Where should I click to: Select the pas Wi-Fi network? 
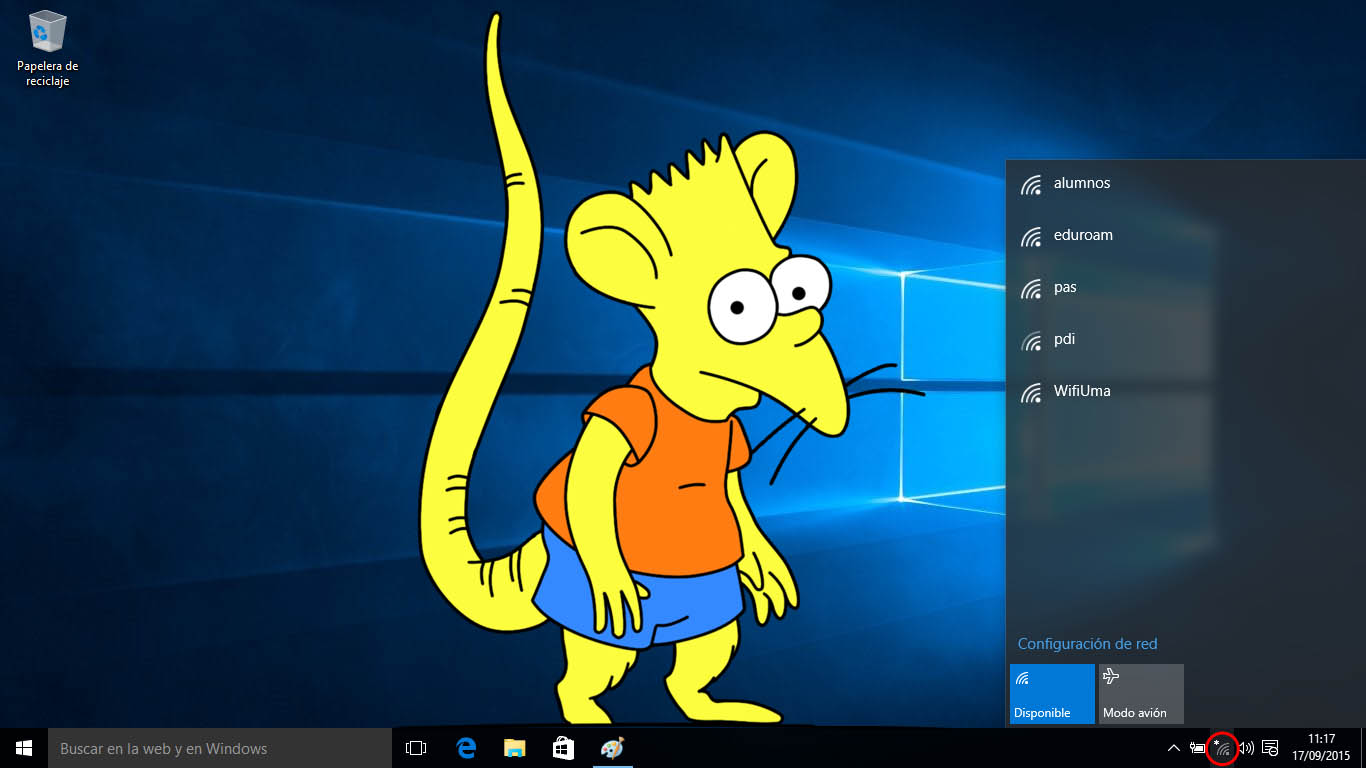(x=1185, y=288)
